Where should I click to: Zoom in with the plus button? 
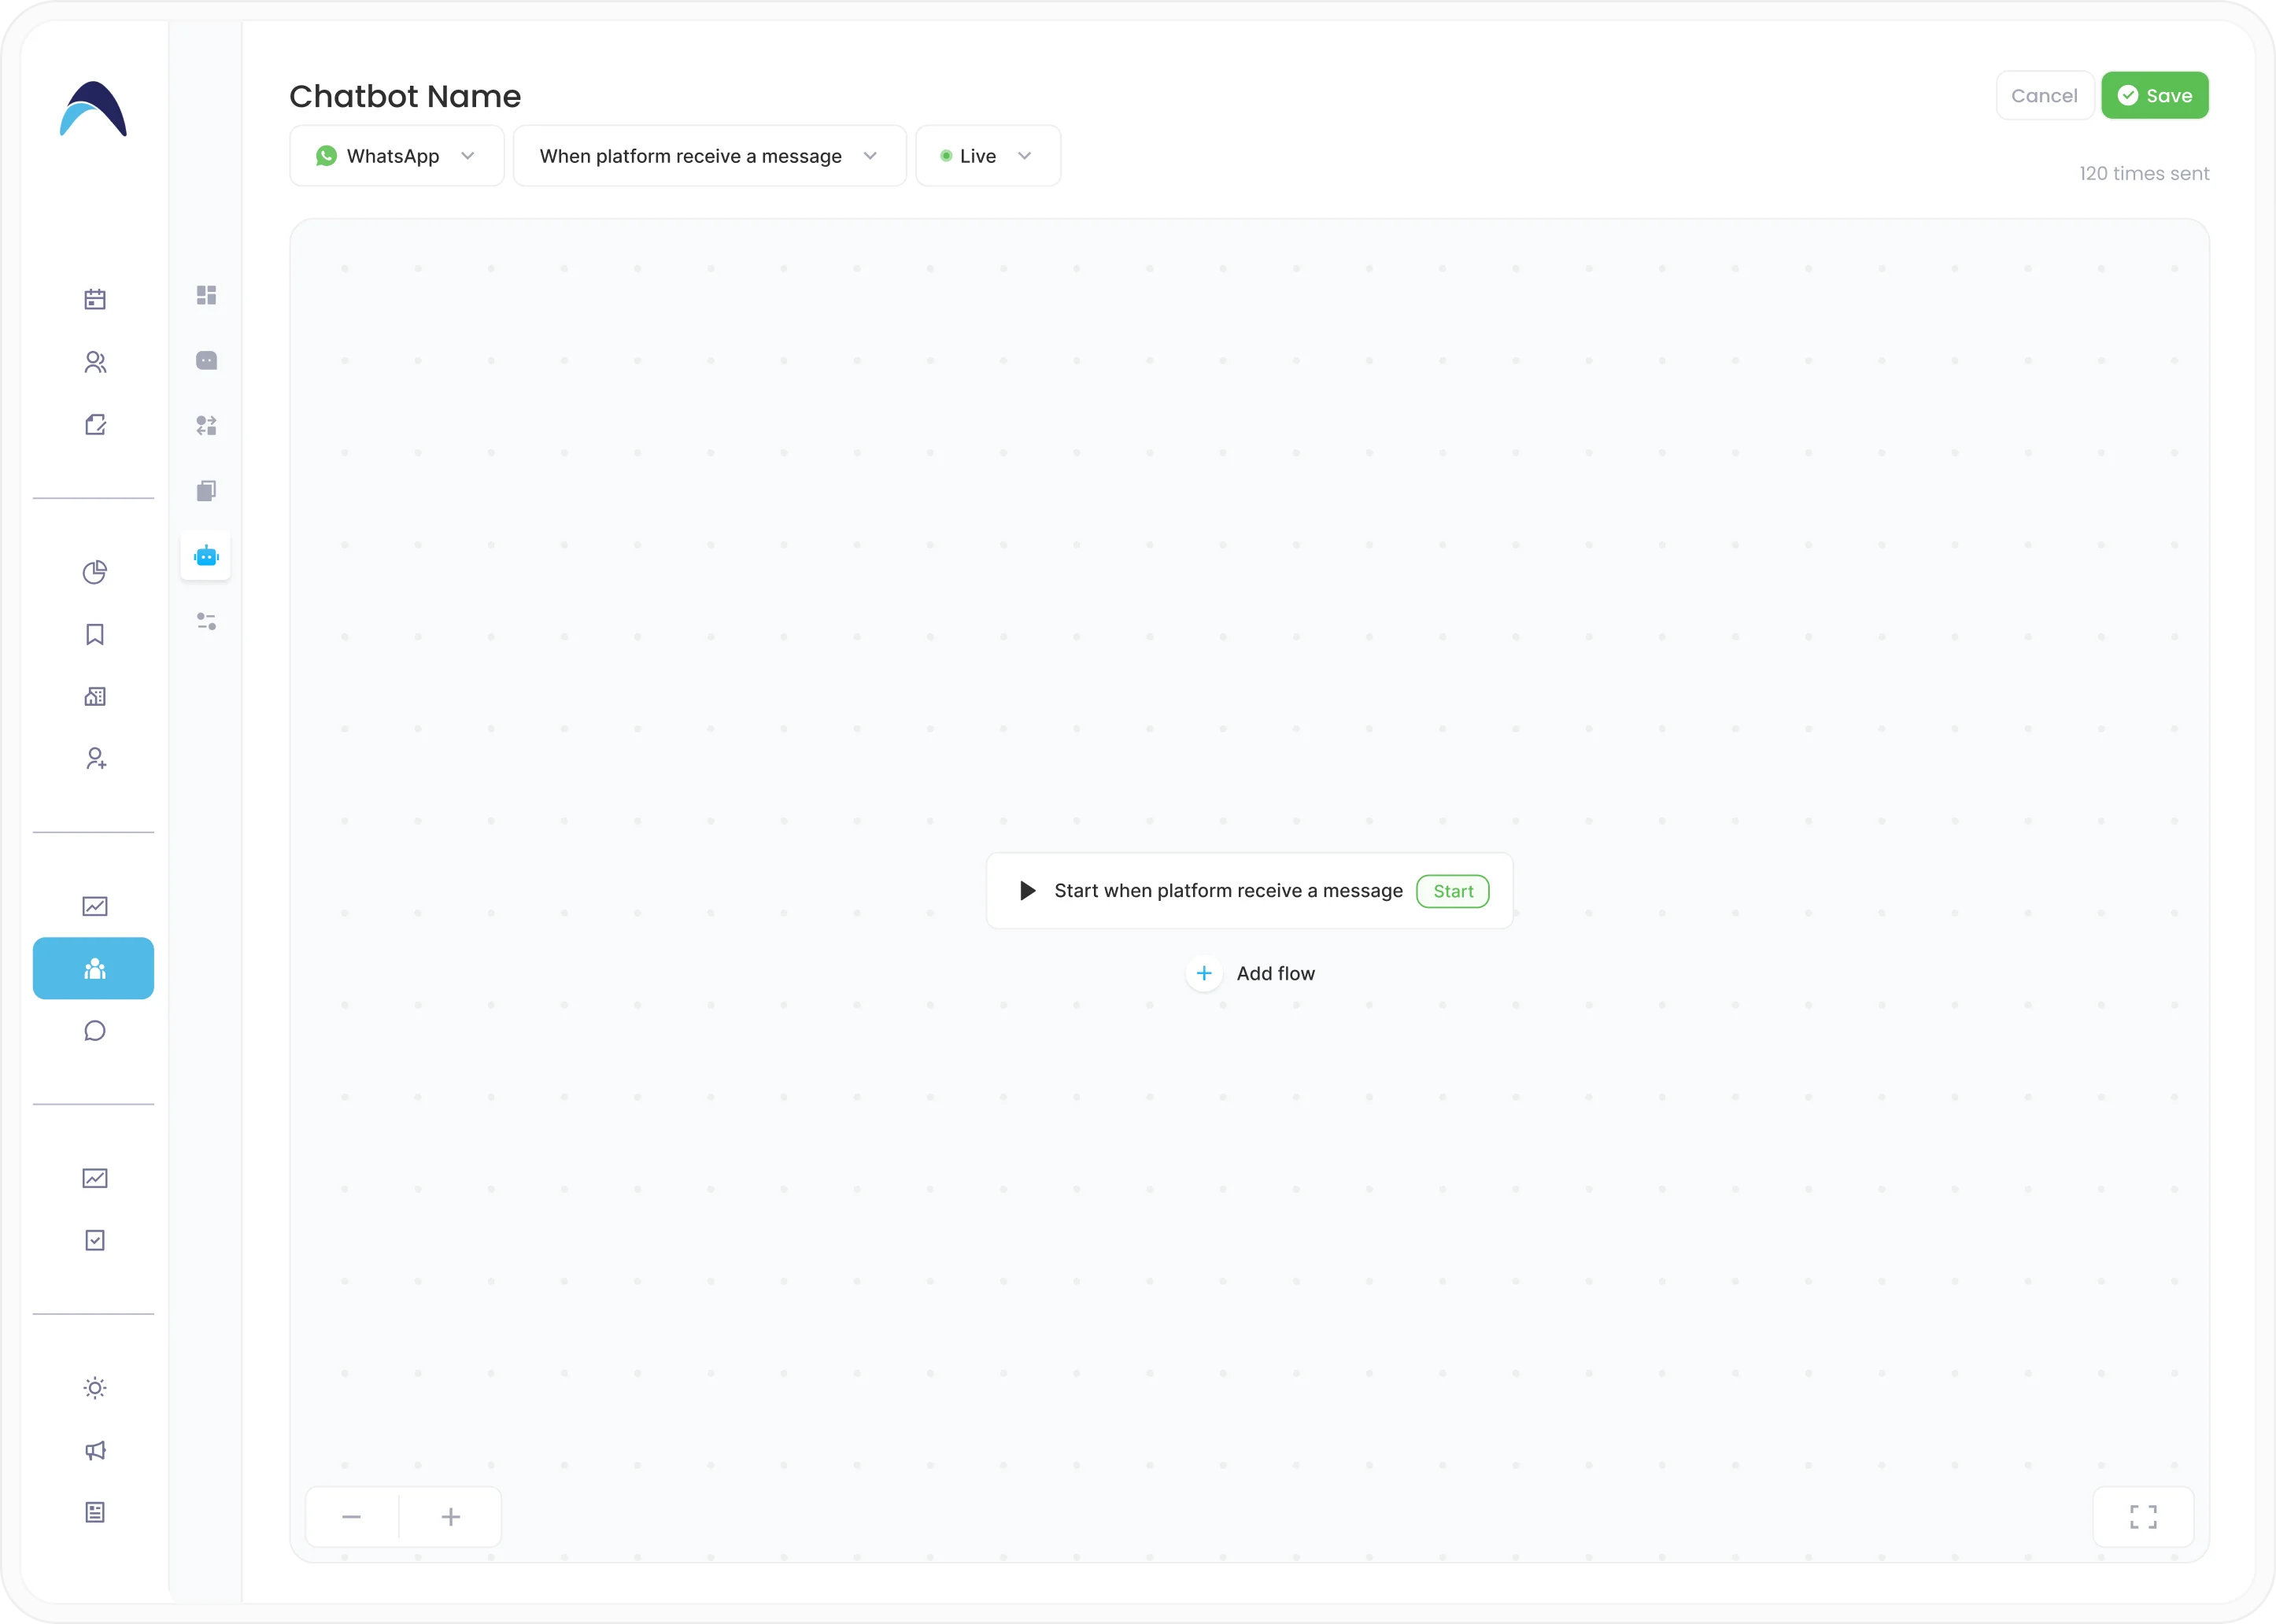click(451, 1518)
